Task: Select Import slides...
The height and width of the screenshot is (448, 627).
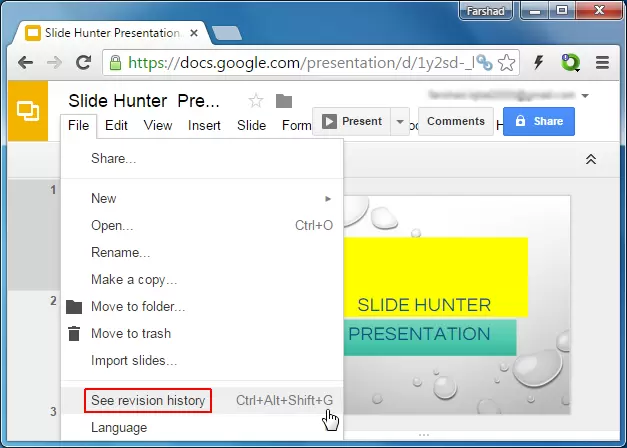Action: coord(202,360)
